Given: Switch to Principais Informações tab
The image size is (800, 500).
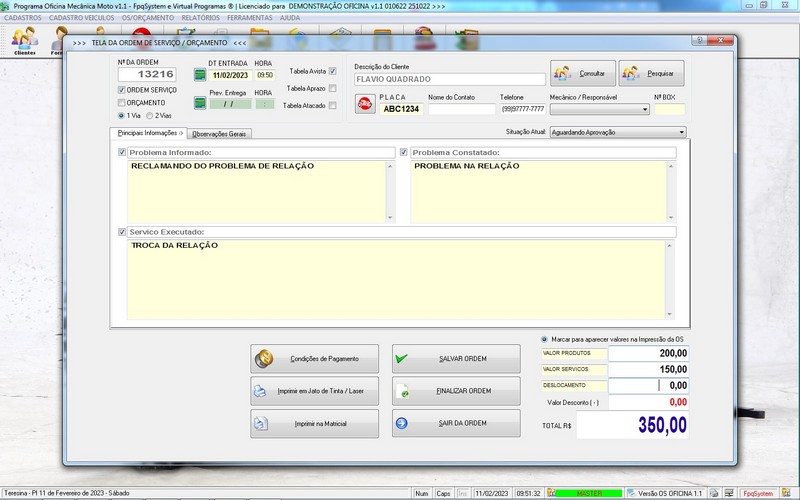Looking at the screenshot, I should point(148,133).
